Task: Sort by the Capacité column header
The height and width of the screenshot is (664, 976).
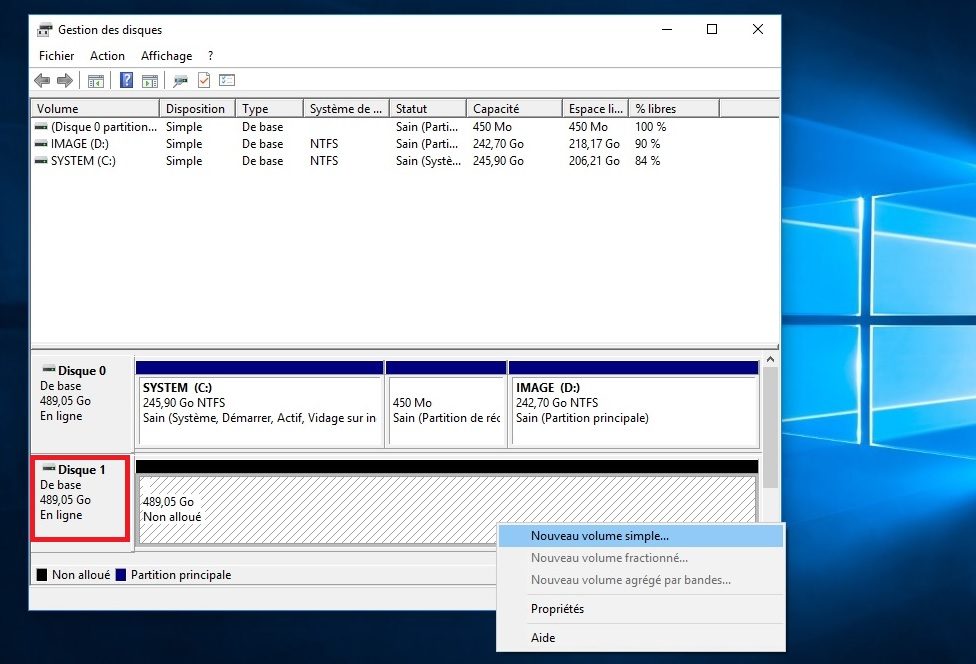Action: click(513, 109)
